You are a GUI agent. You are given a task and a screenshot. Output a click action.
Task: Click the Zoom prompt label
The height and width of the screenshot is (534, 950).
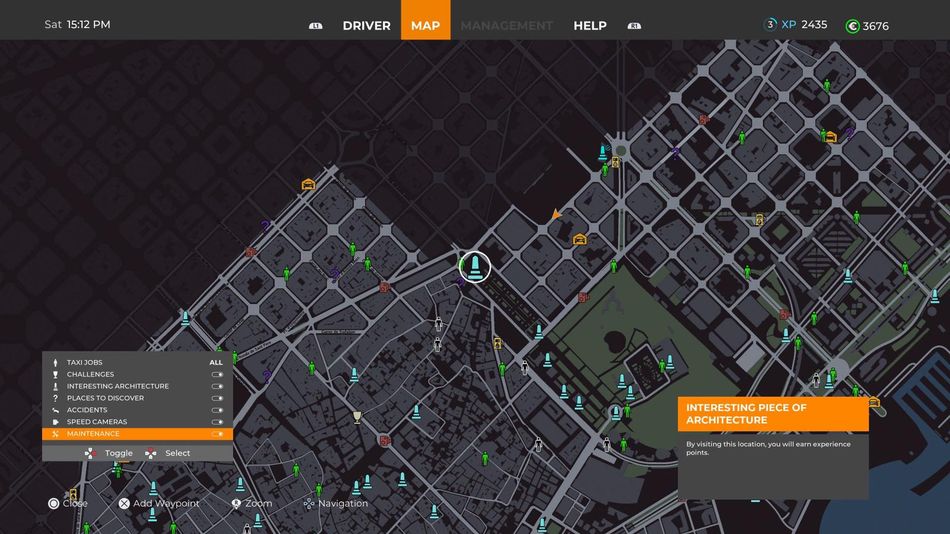click(x=259, y=504)
